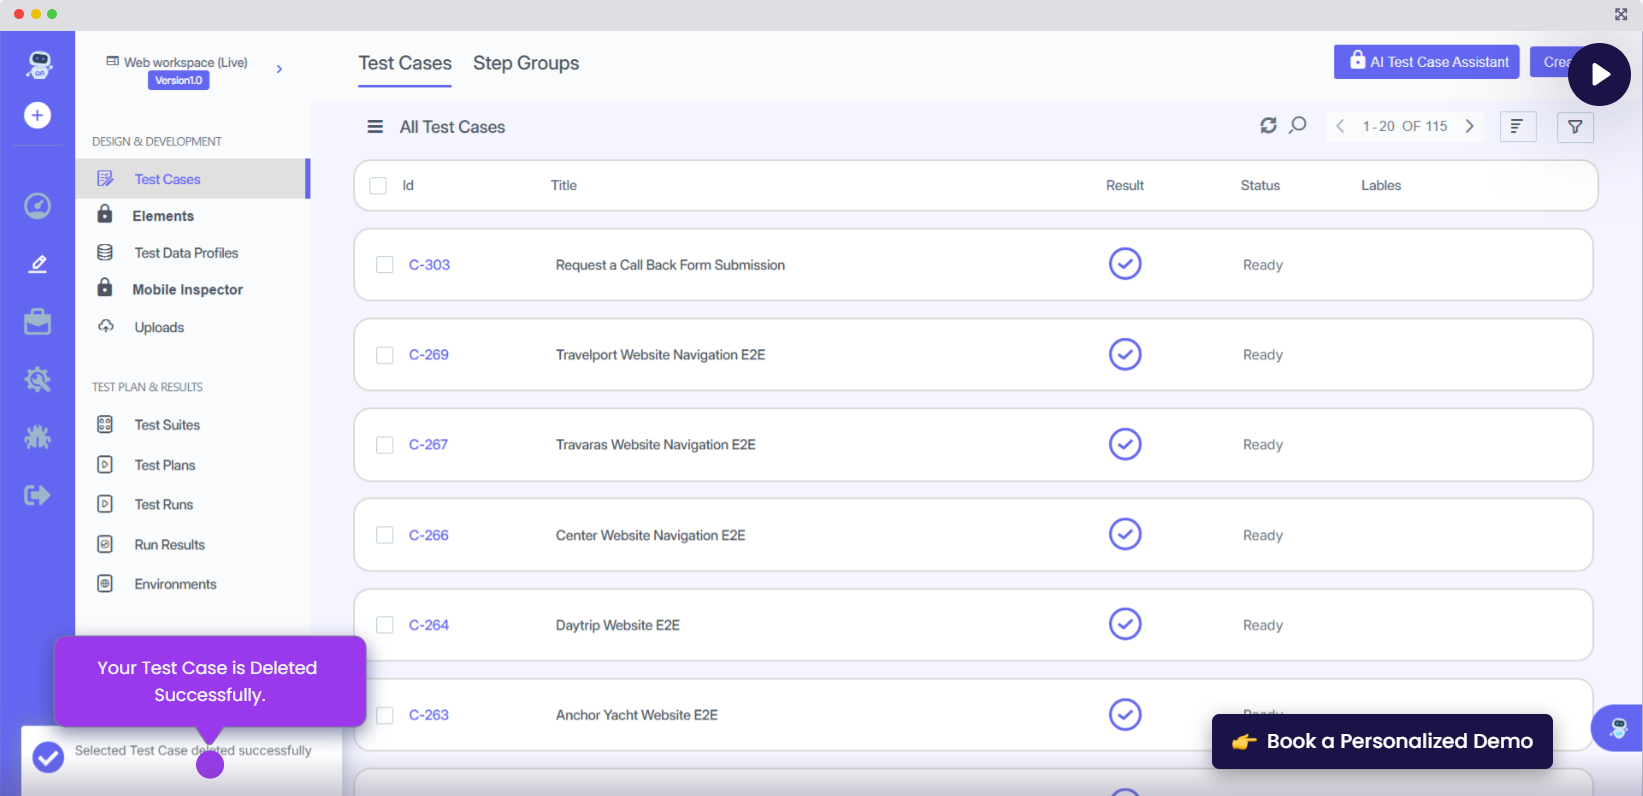Go to next page of test cases
1643x796 pixels.
tap(1469, 126)
